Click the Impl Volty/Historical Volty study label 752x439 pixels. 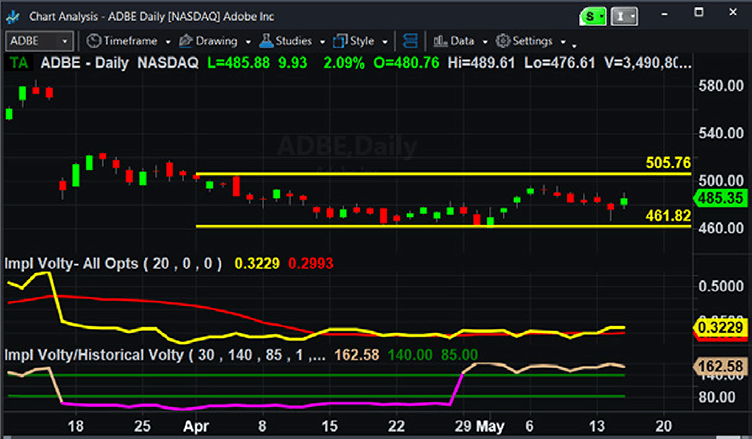(165, 356)
